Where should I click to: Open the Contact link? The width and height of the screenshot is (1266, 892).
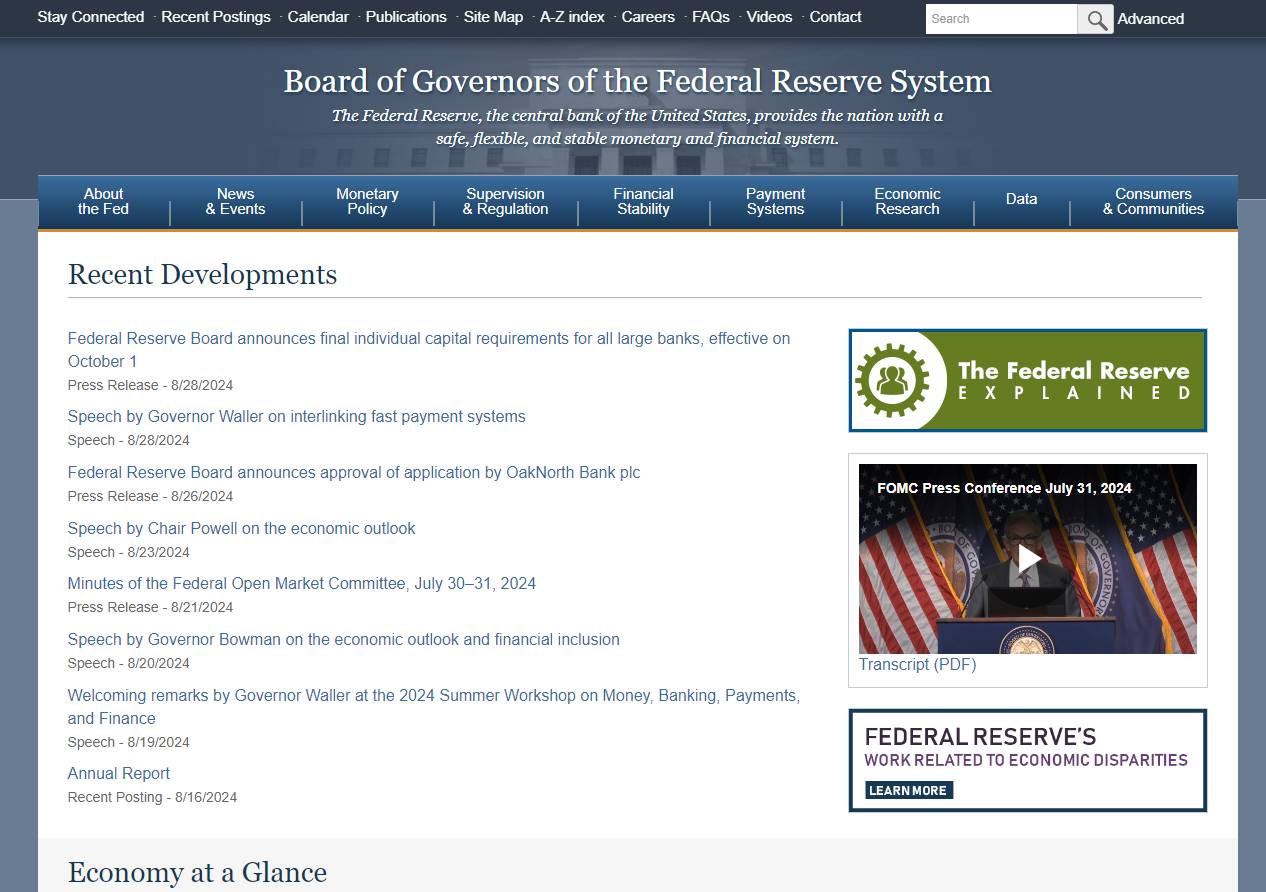click(835, 17)
